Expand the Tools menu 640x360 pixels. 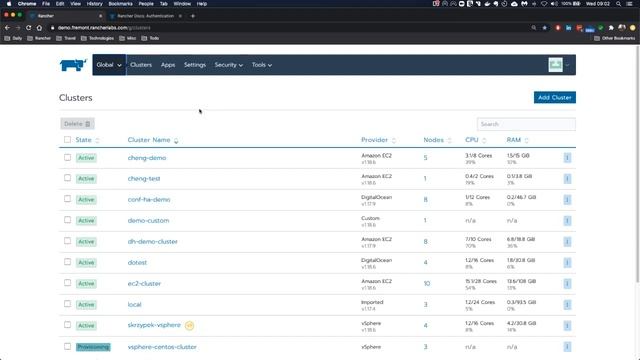(262, 65)
